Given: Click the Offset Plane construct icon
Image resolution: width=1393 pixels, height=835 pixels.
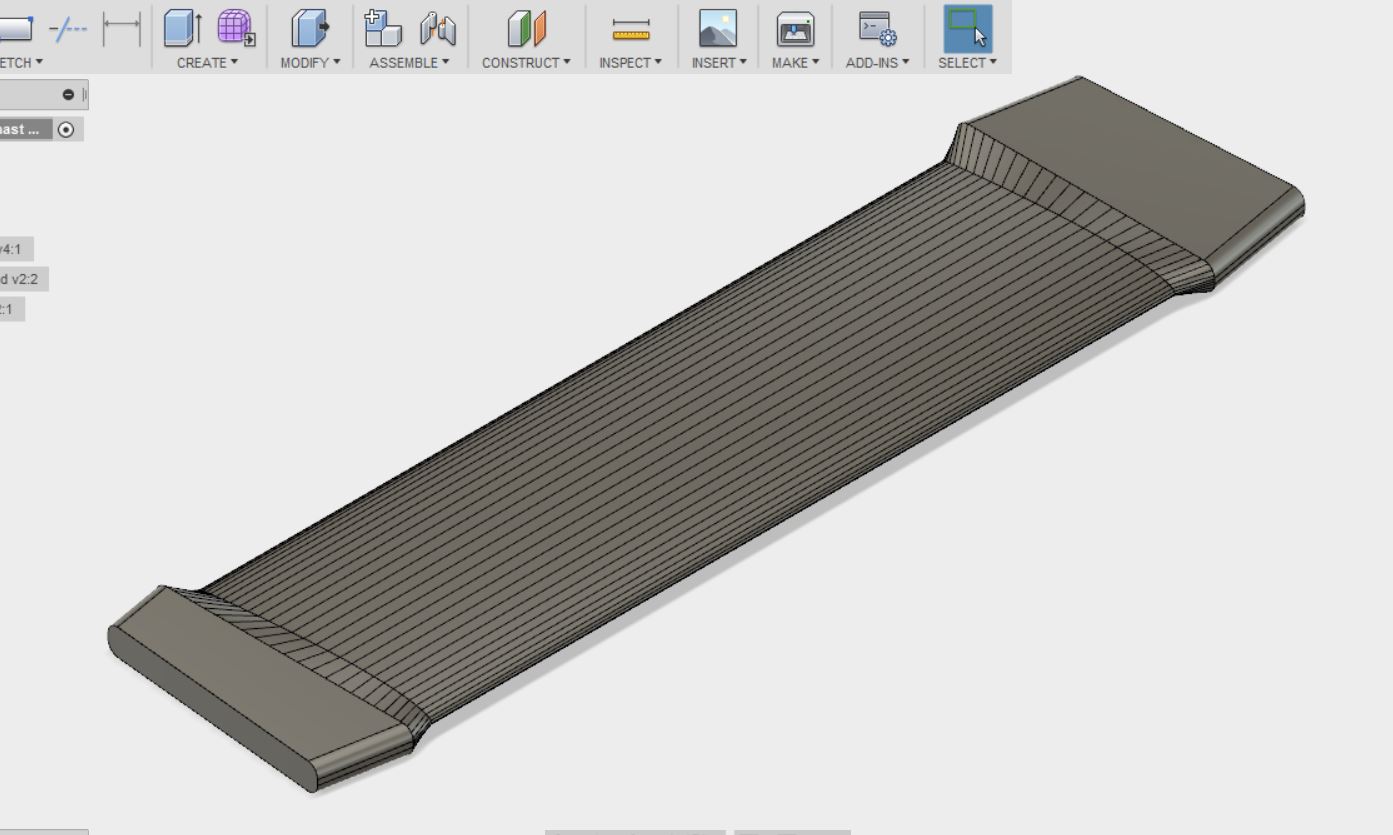Looking at the screenshot, I should pyautogui.click(x=526, y=29).
